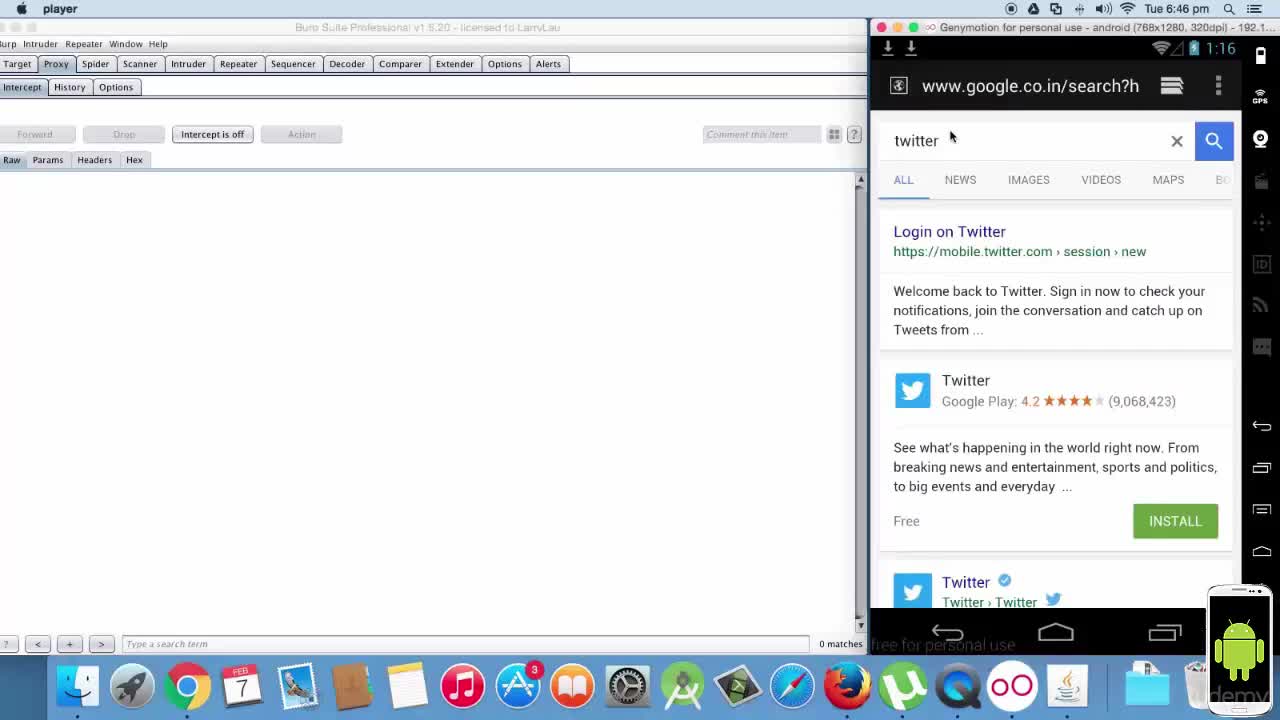Click the Drop request button
This screenshot has width=1280, height=720.
point(124,134)
